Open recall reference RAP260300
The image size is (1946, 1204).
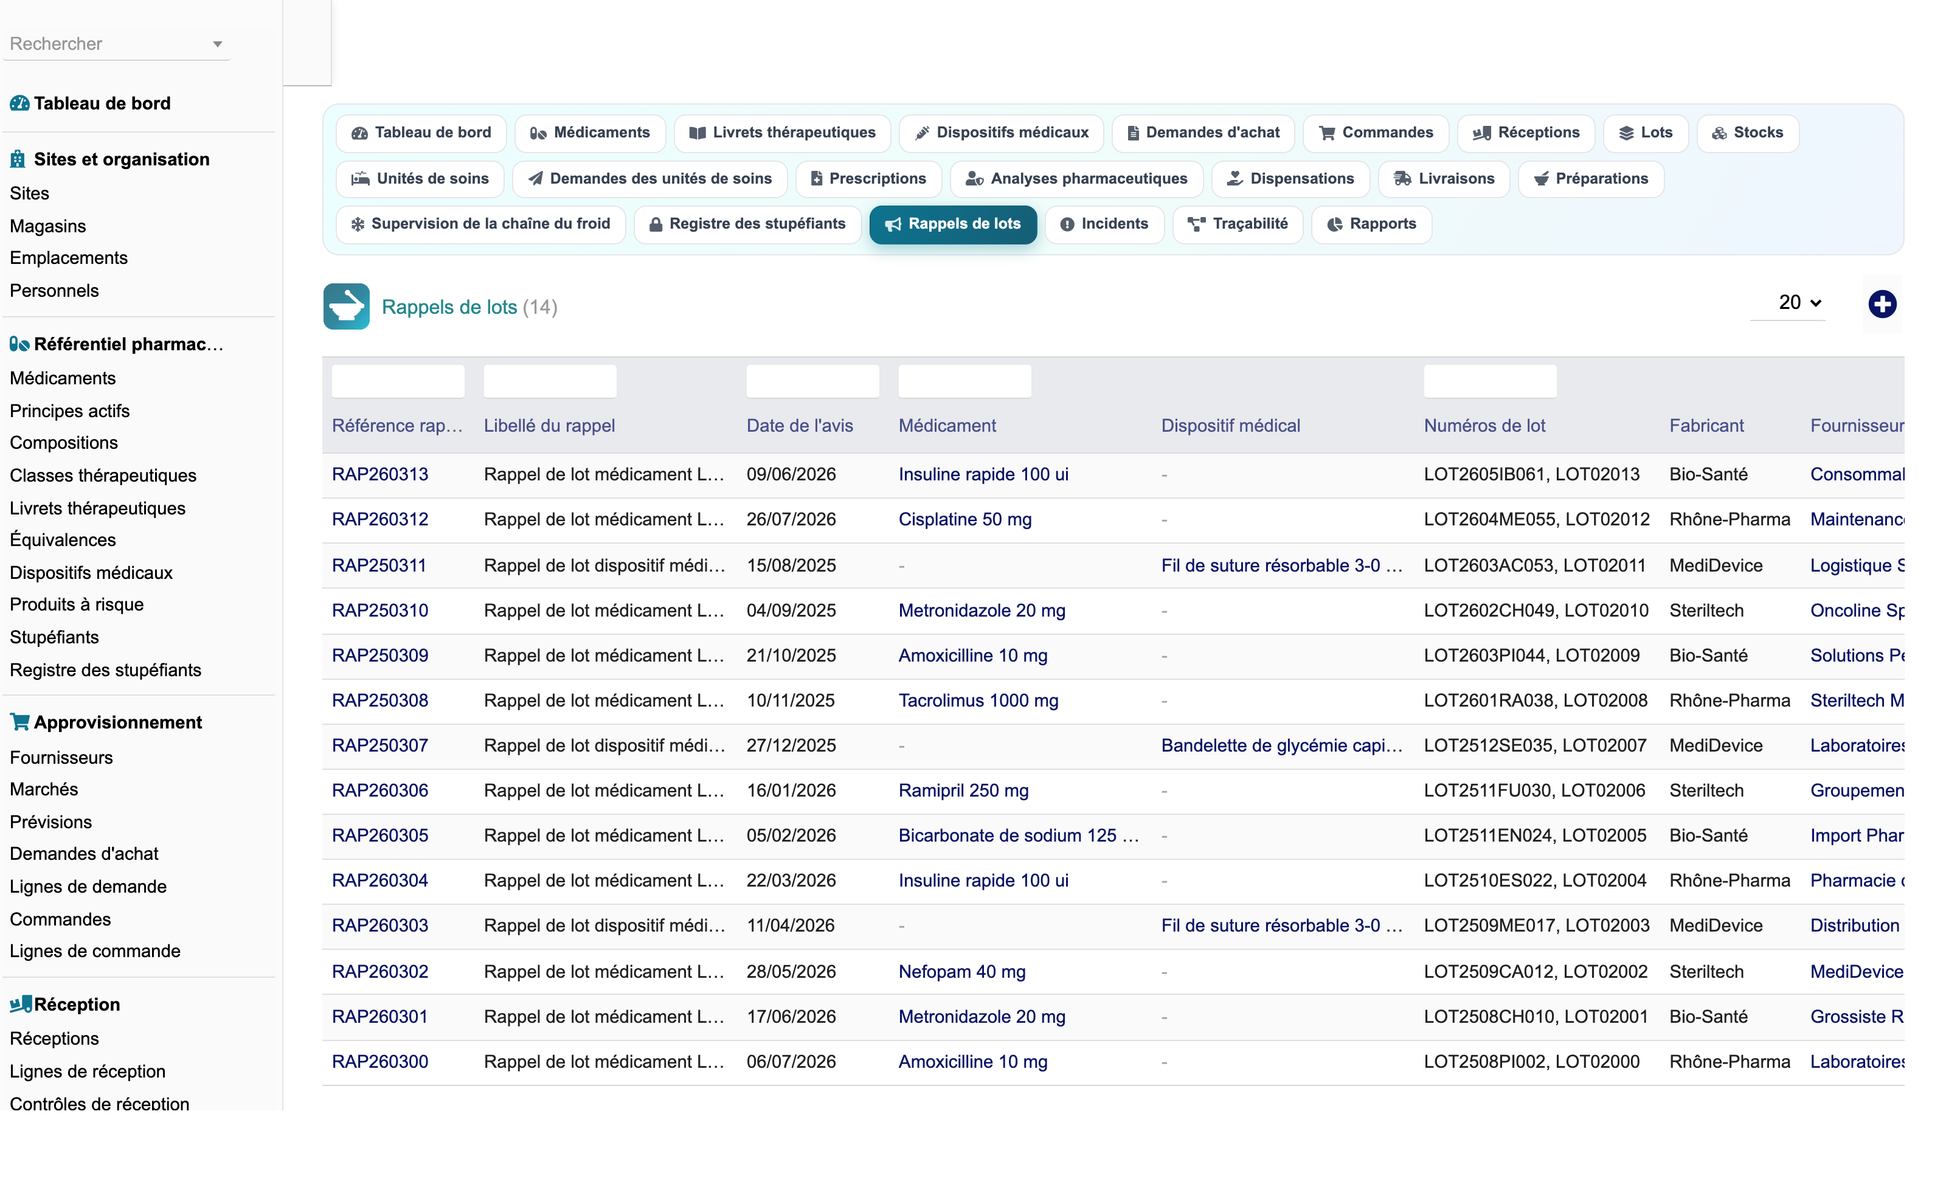pos(380,1061)
